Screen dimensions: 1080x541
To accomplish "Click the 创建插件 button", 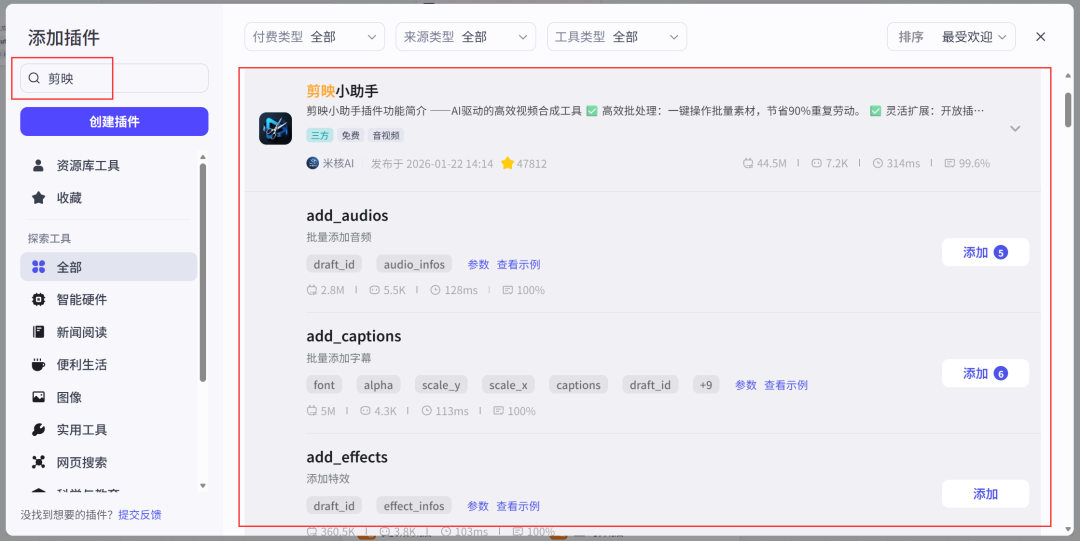I will coord(114,121).
